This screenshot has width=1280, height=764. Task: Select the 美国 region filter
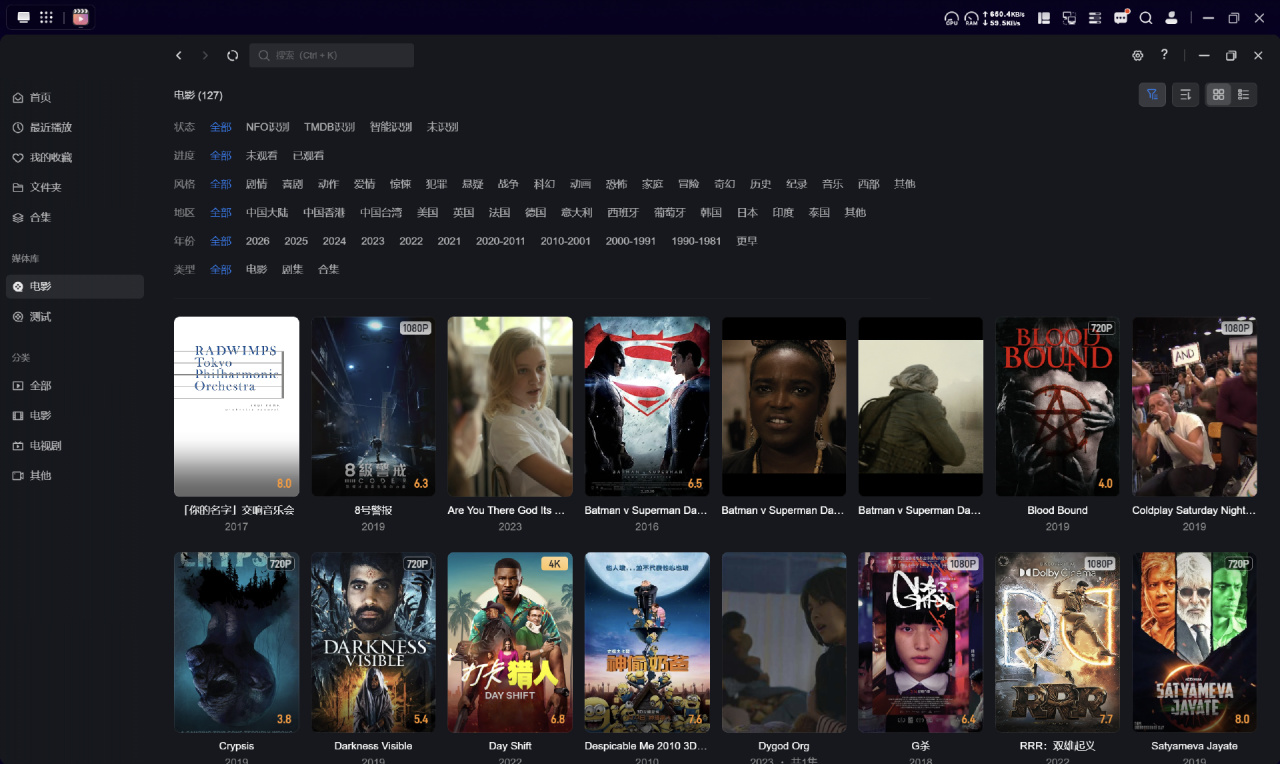pos(428,213)
